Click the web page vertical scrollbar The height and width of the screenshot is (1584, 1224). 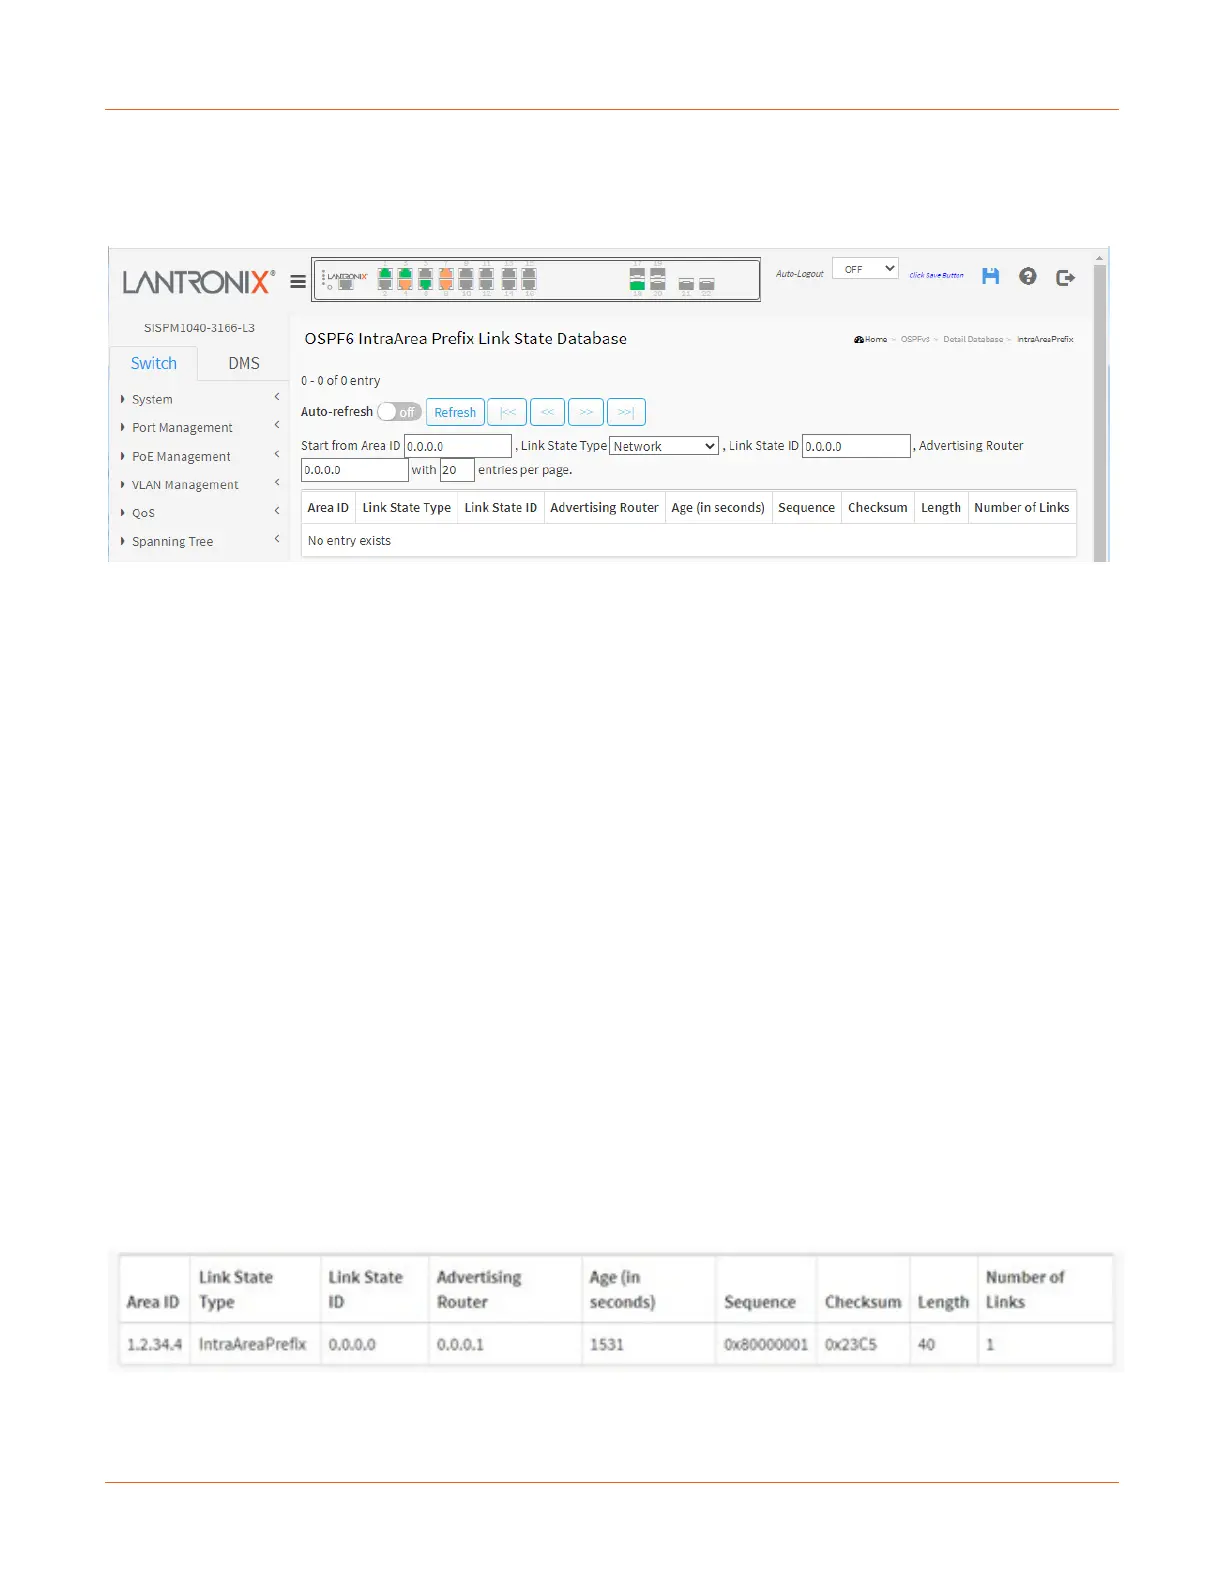[1100, 405]
